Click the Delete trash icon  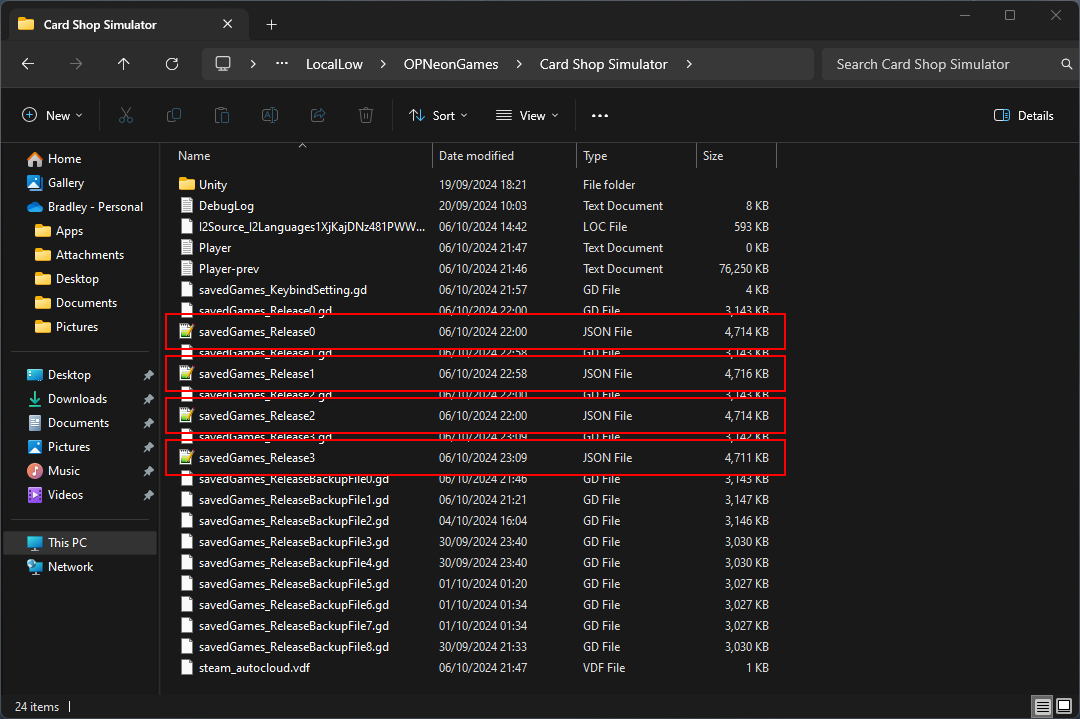(x=366, y=116)
